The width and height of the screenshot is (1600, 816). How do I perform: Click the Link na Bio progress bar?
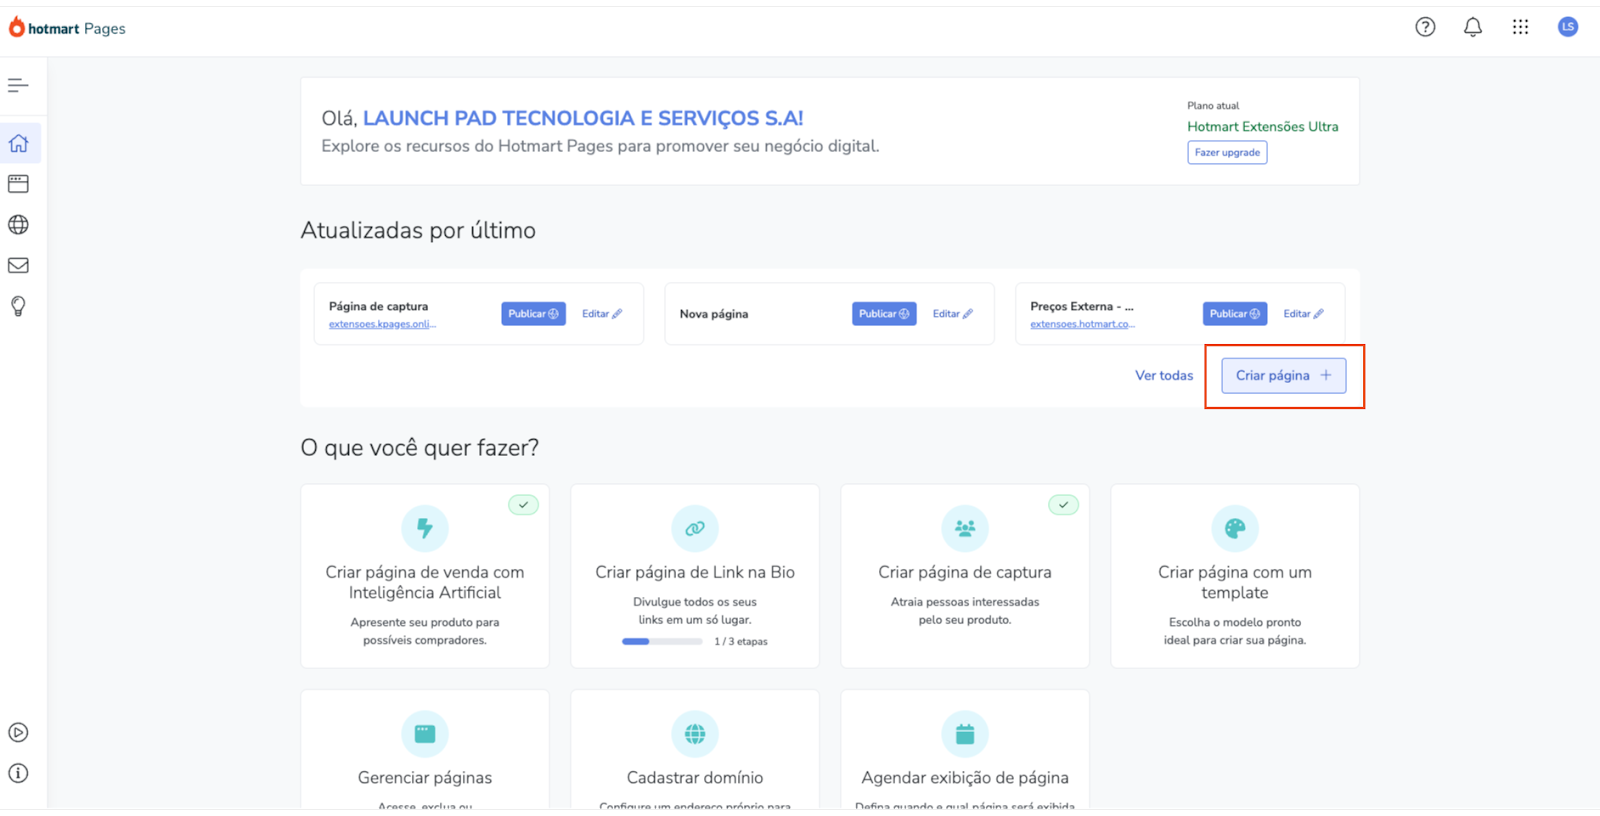click(662, 641)
